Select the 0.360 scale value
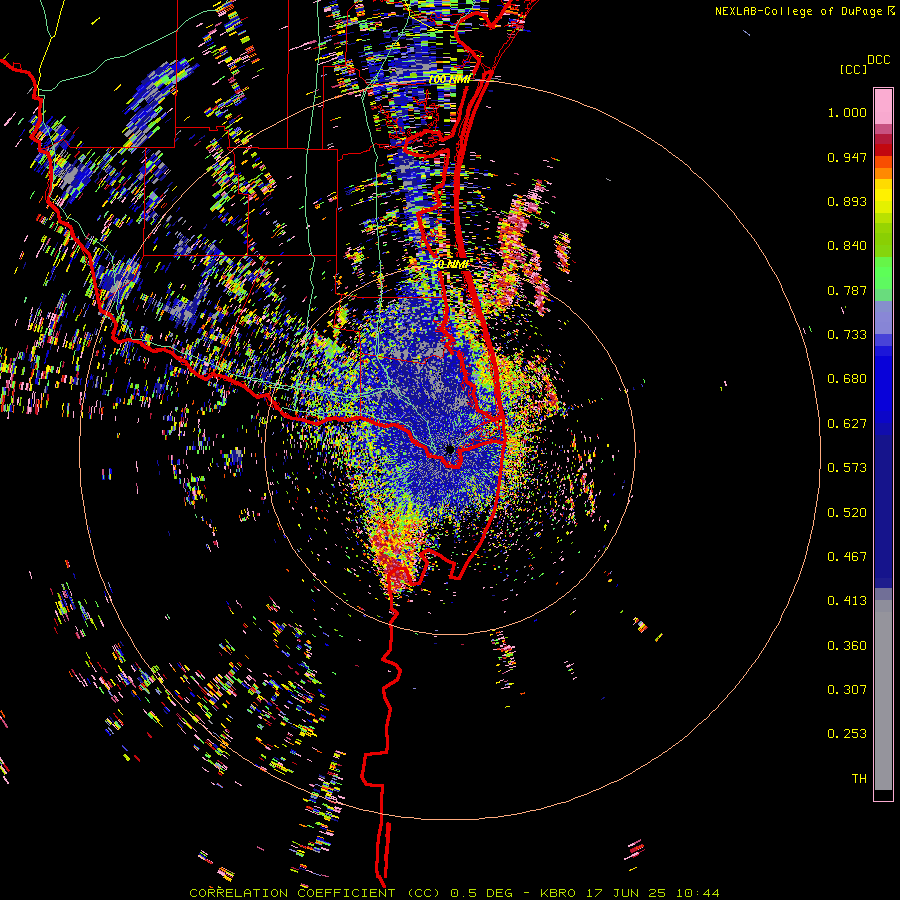Image resolution: width=900 pixels, height=900 pixels. [847, 646]
